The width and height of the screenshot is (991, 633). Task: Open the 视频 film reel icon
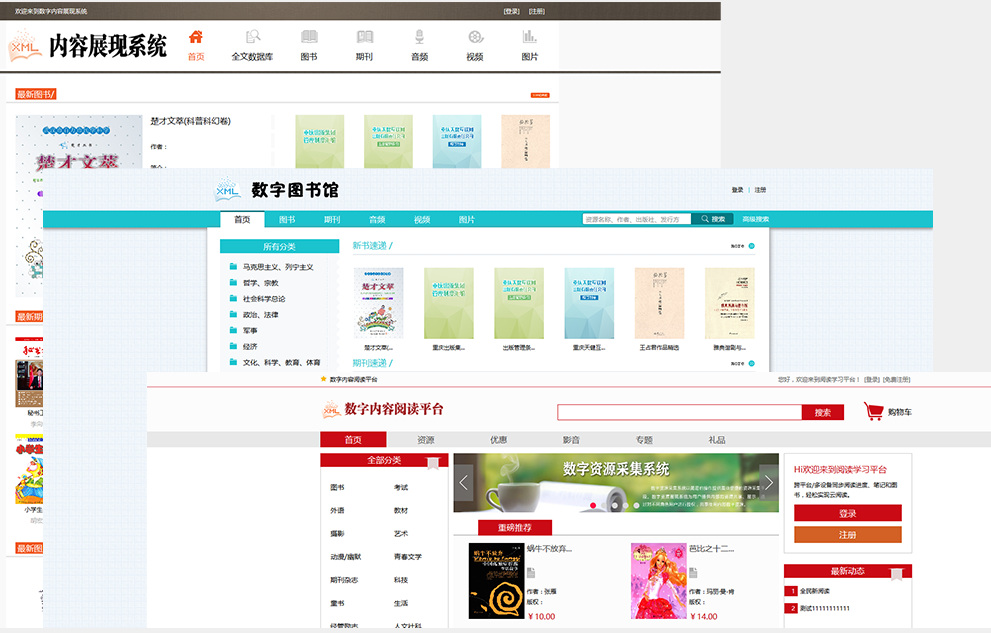(474, 37)
